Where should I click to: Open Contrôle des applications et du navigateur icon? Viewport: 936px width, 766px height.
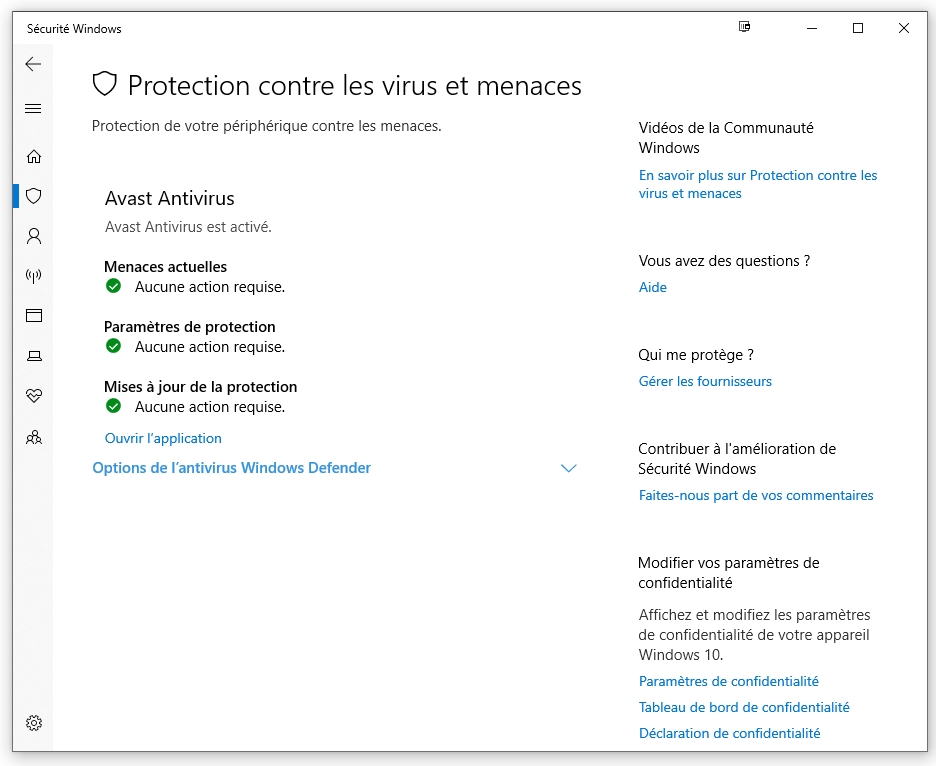coord(33,316)
